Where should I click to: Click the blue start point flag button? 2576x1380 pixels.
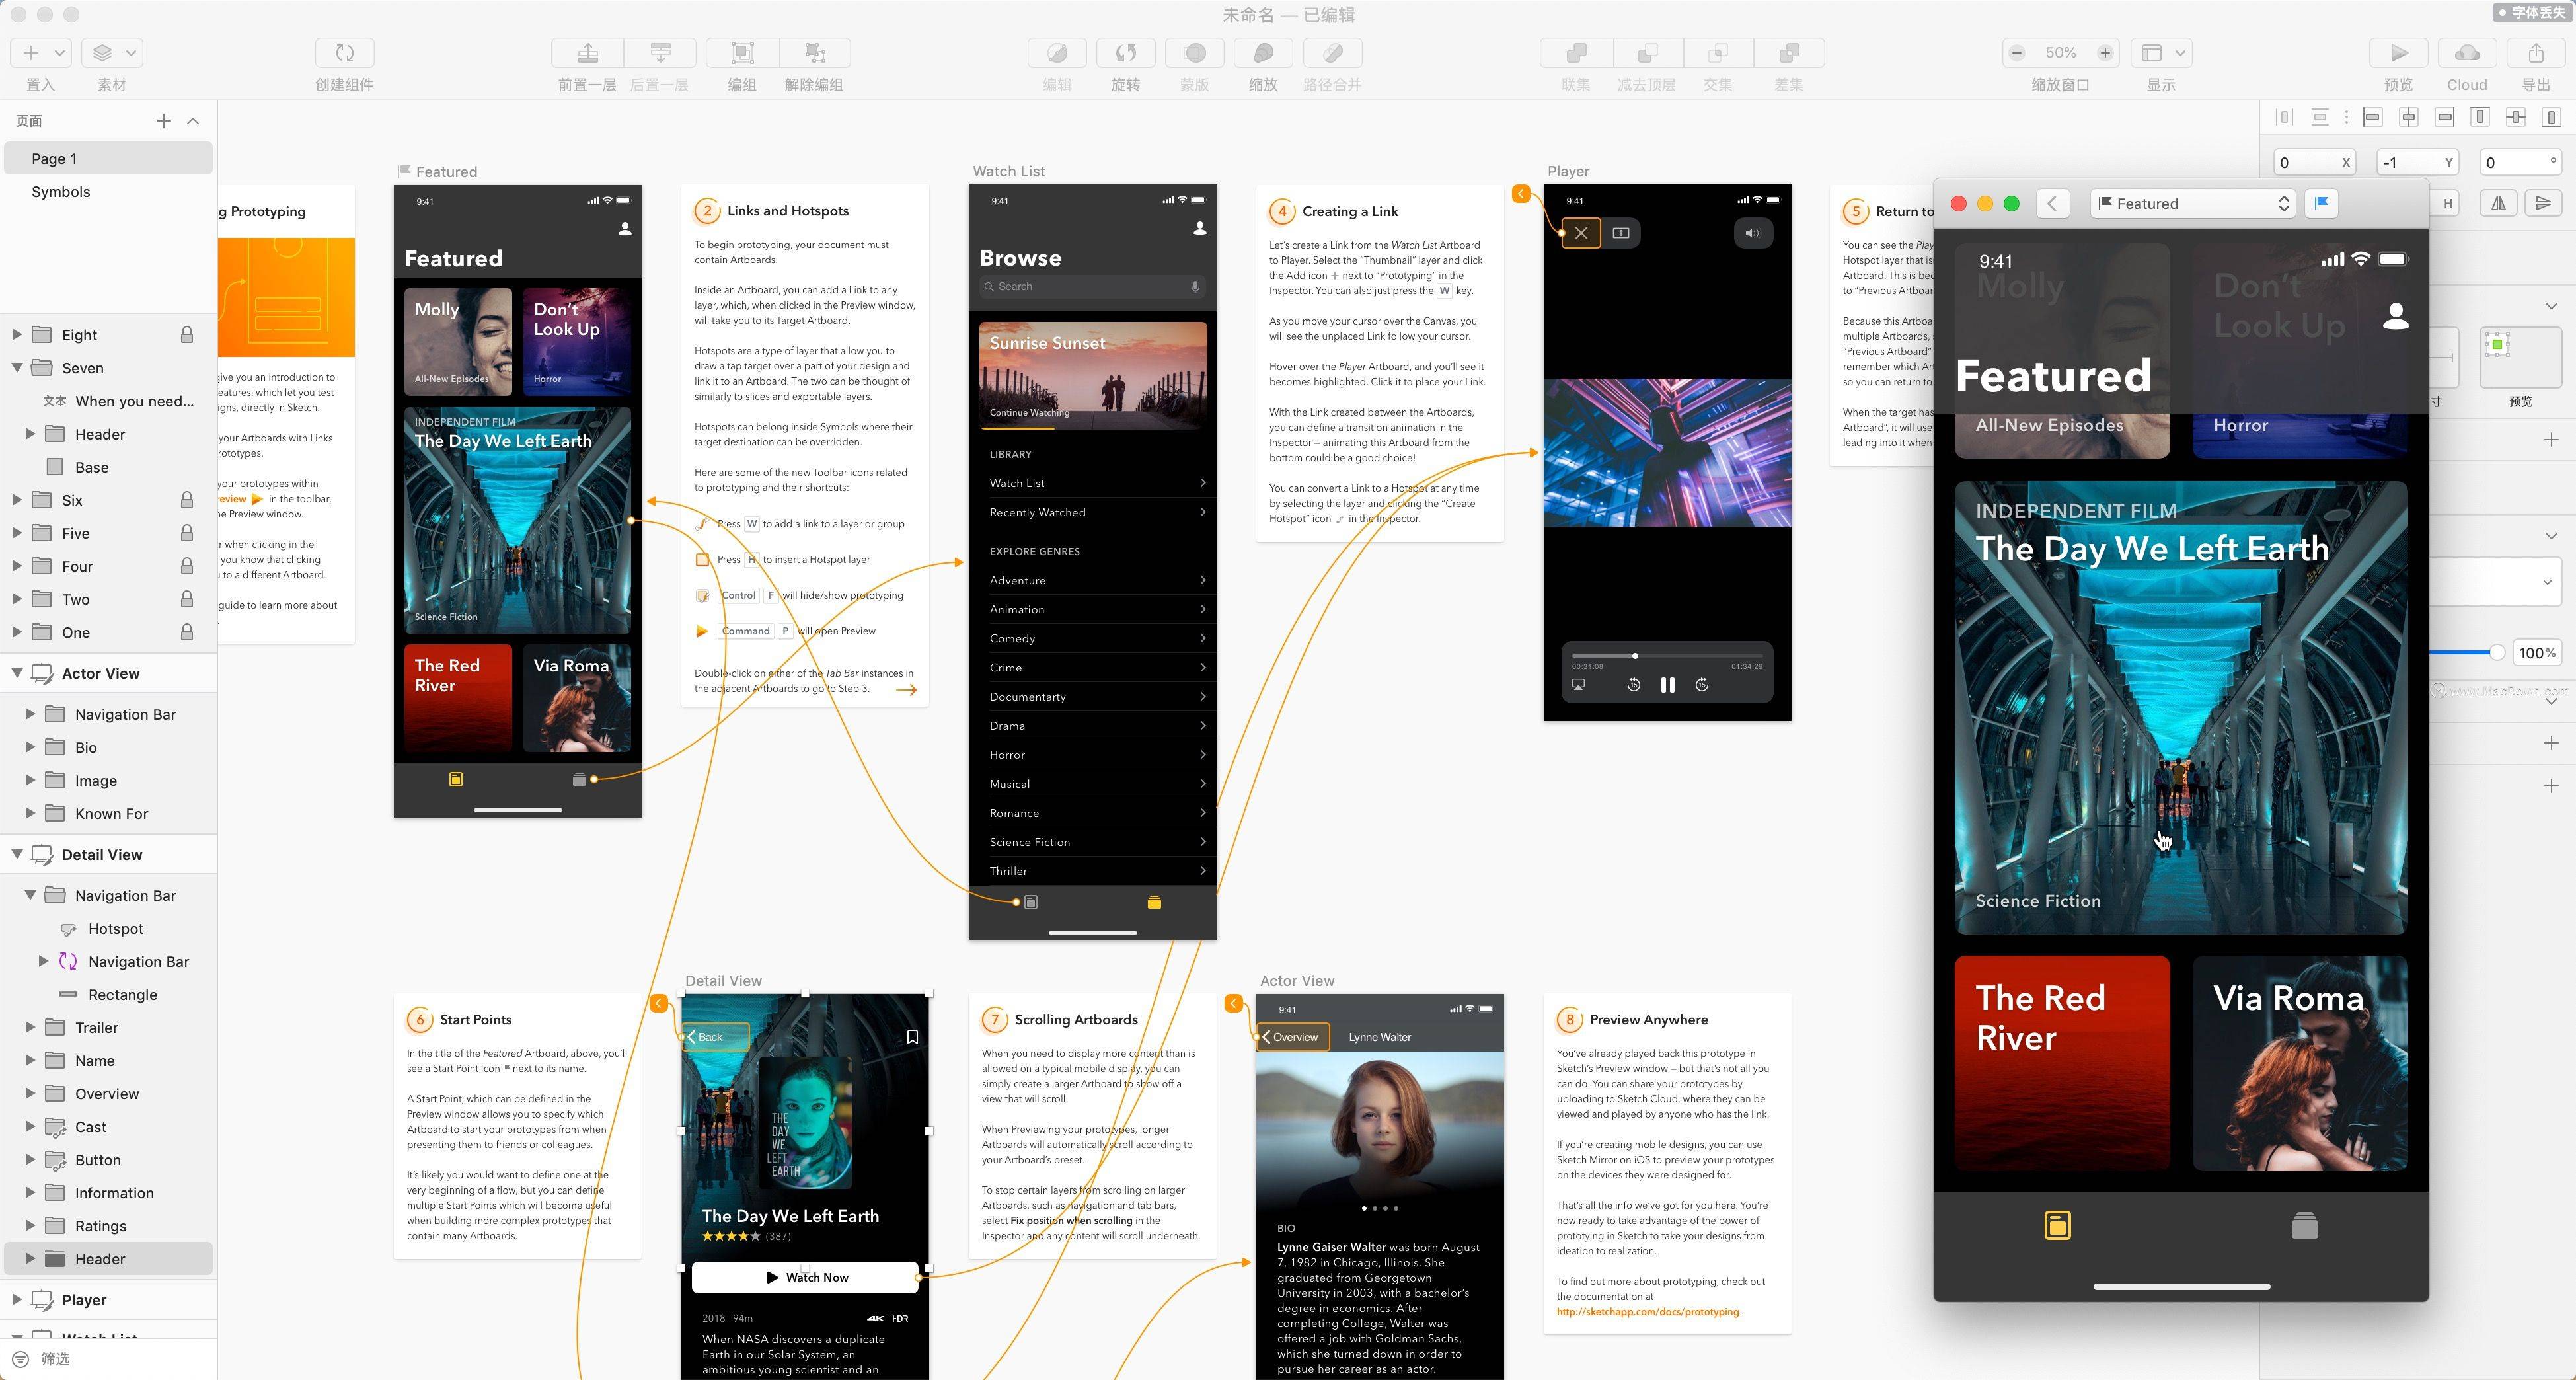(x=2322, y=204)
